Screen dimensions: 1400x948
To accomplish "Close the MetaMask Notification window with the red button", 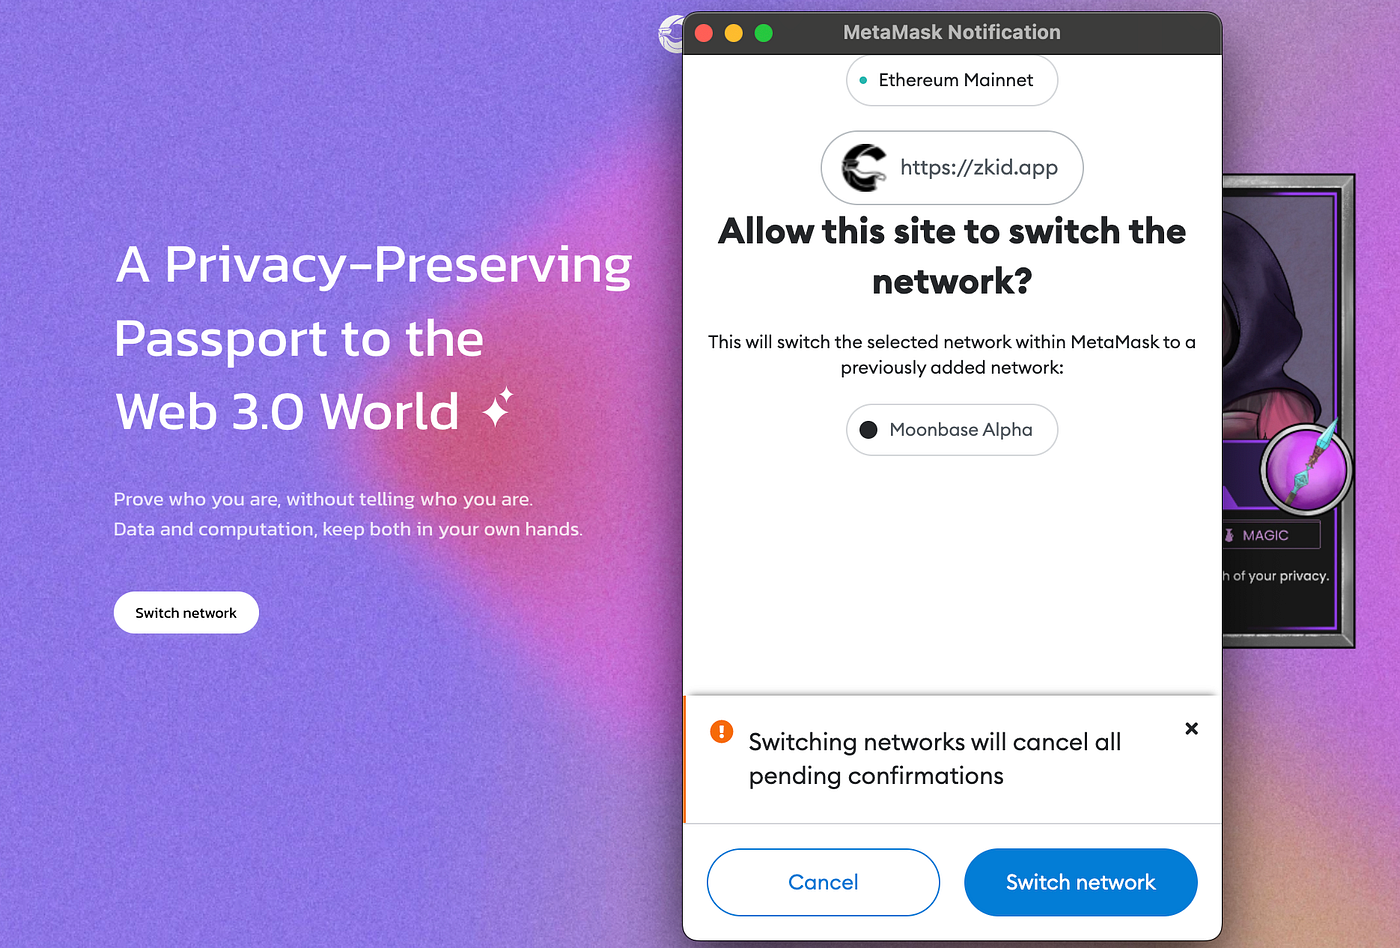I will click(703, 33).
